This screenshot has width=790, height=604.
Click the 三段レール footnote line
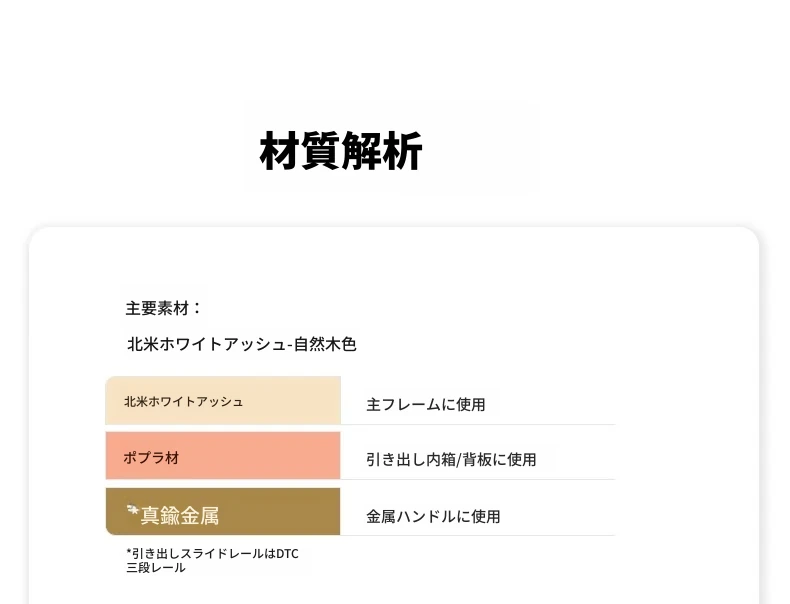156,568
